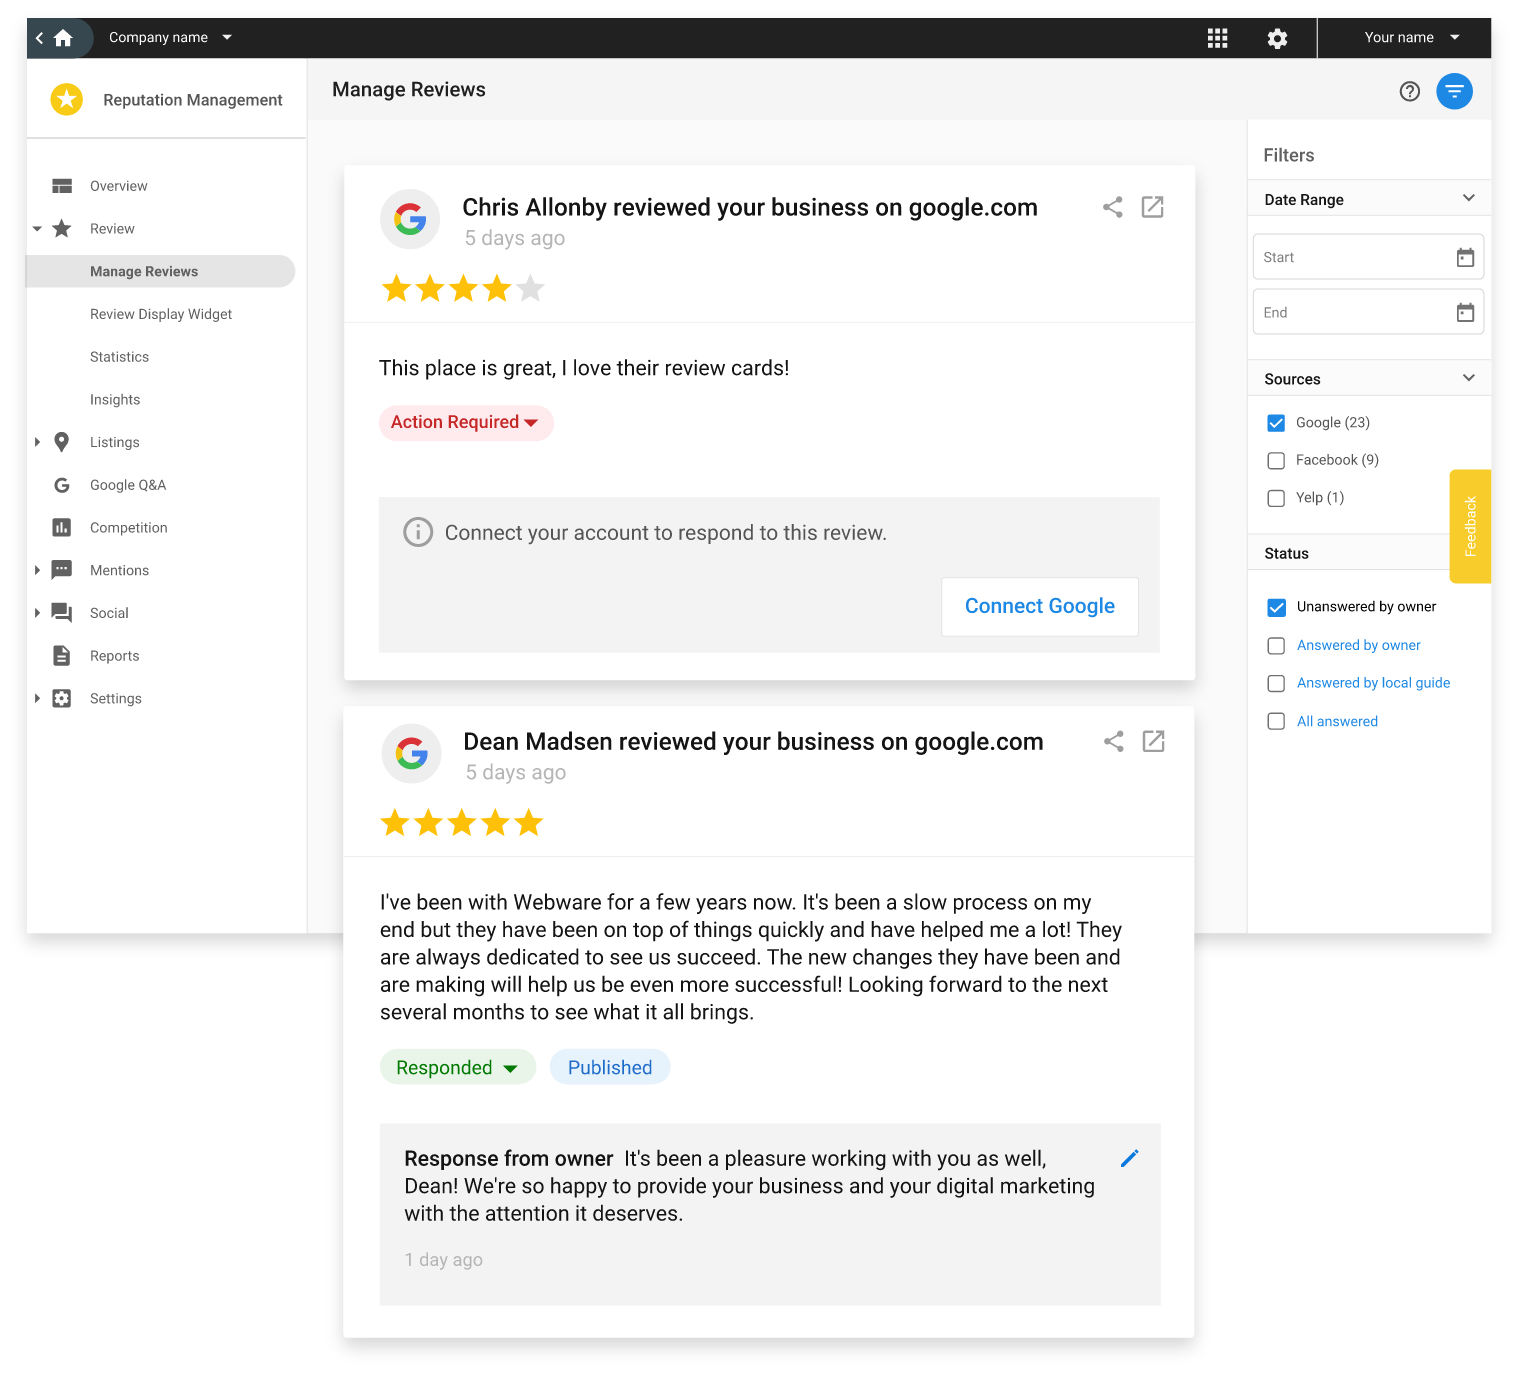Click the yellow Feedback tab on the right
Viewport: 1519px width, 1374px height.
(x=1470, y=527)
